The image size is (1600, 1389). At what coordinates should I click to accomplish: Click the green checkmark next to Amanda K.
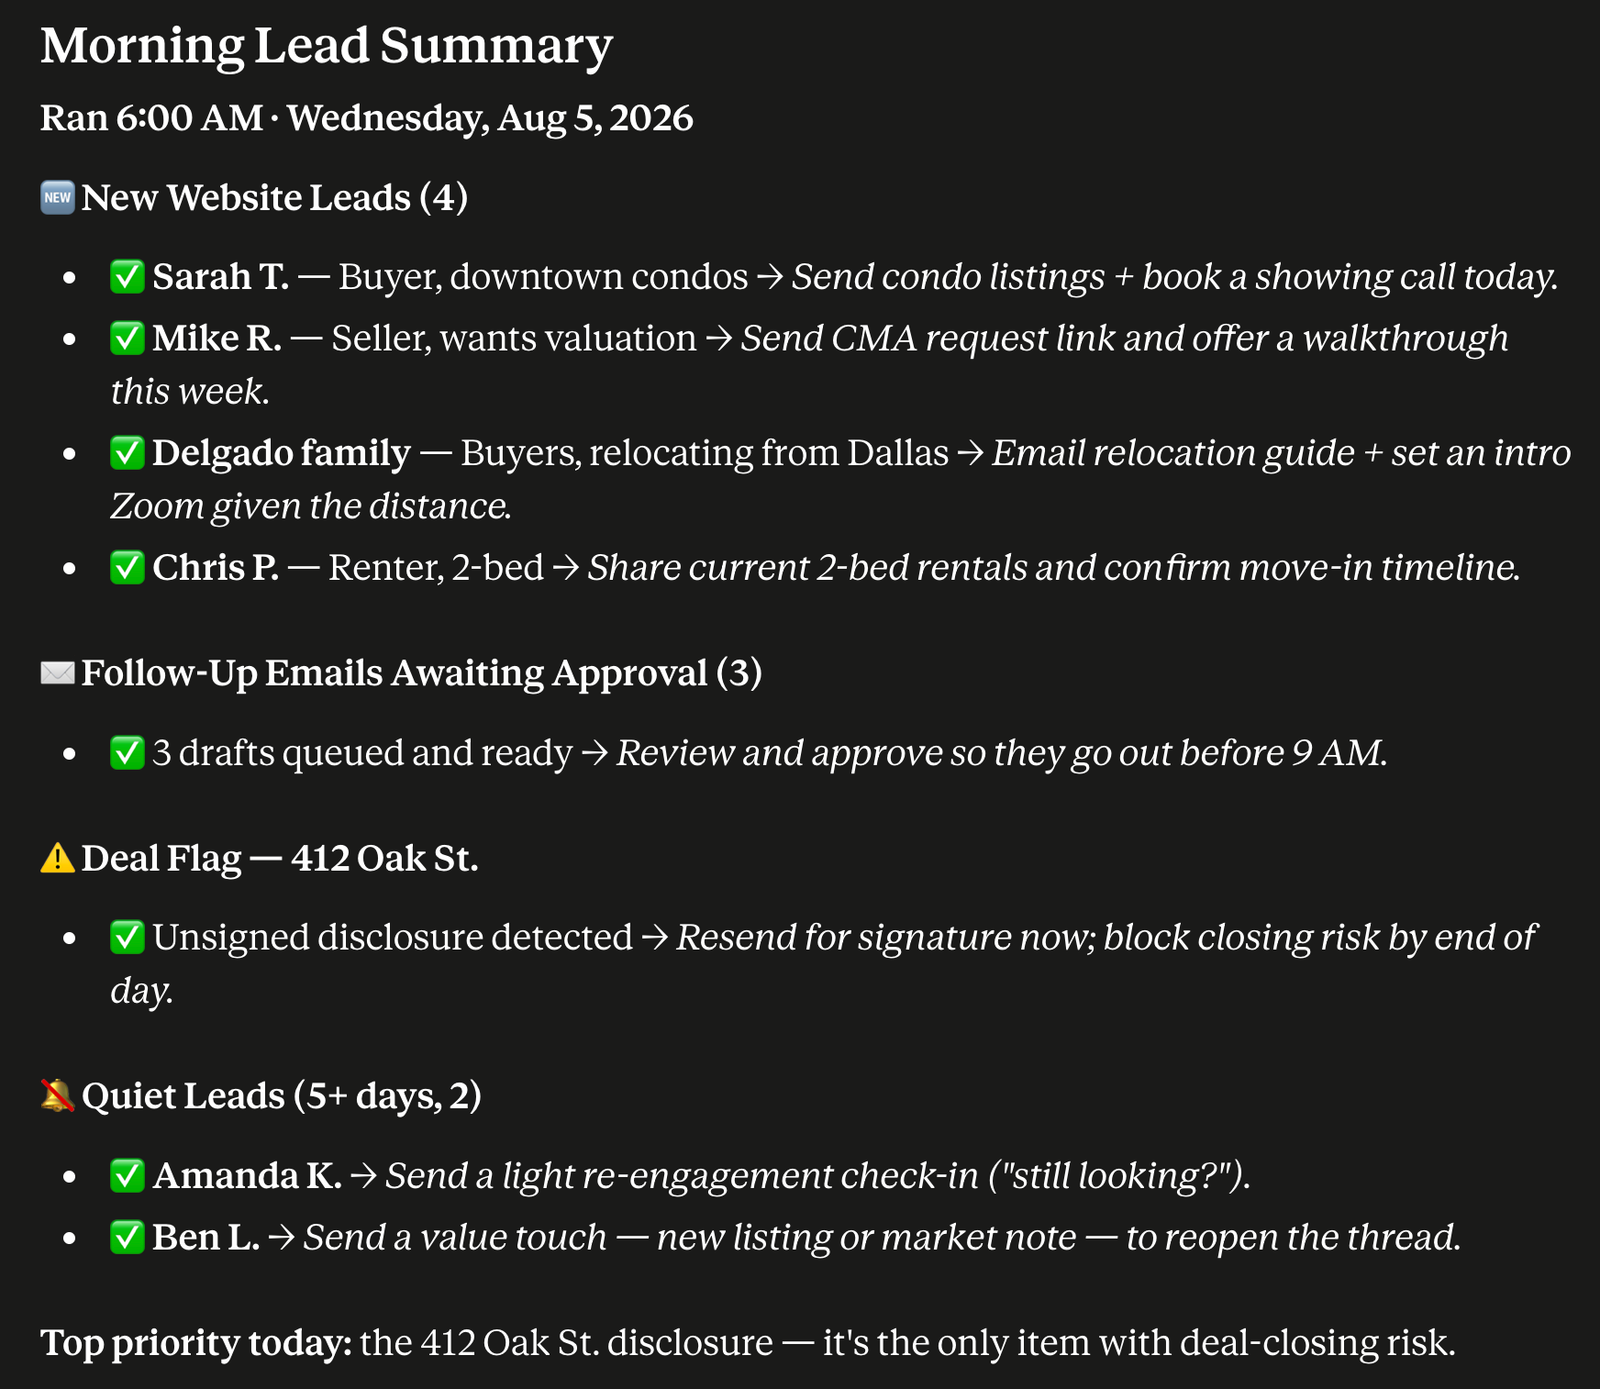pyautogui.click(x=127, y=1176)
